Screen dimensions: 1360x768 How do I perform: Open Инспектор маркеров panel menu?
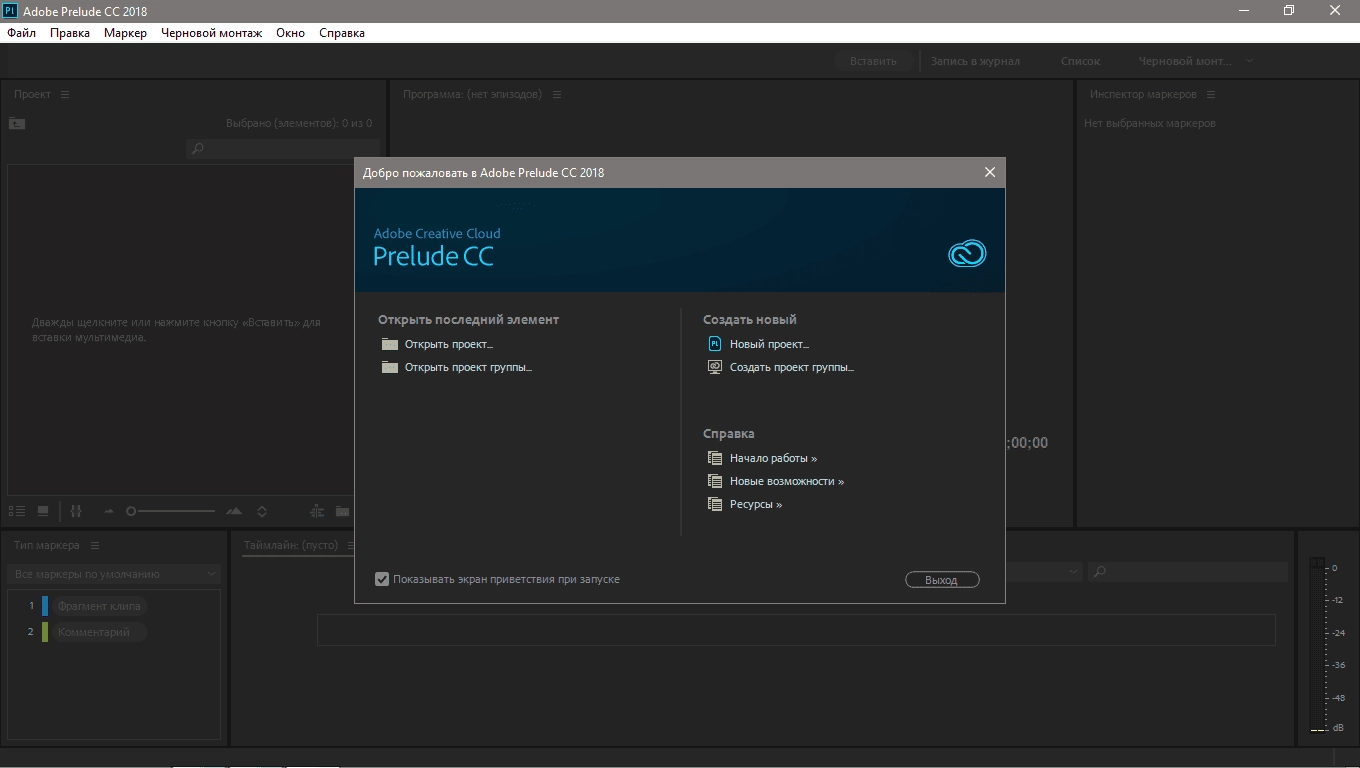[1211, 94]
